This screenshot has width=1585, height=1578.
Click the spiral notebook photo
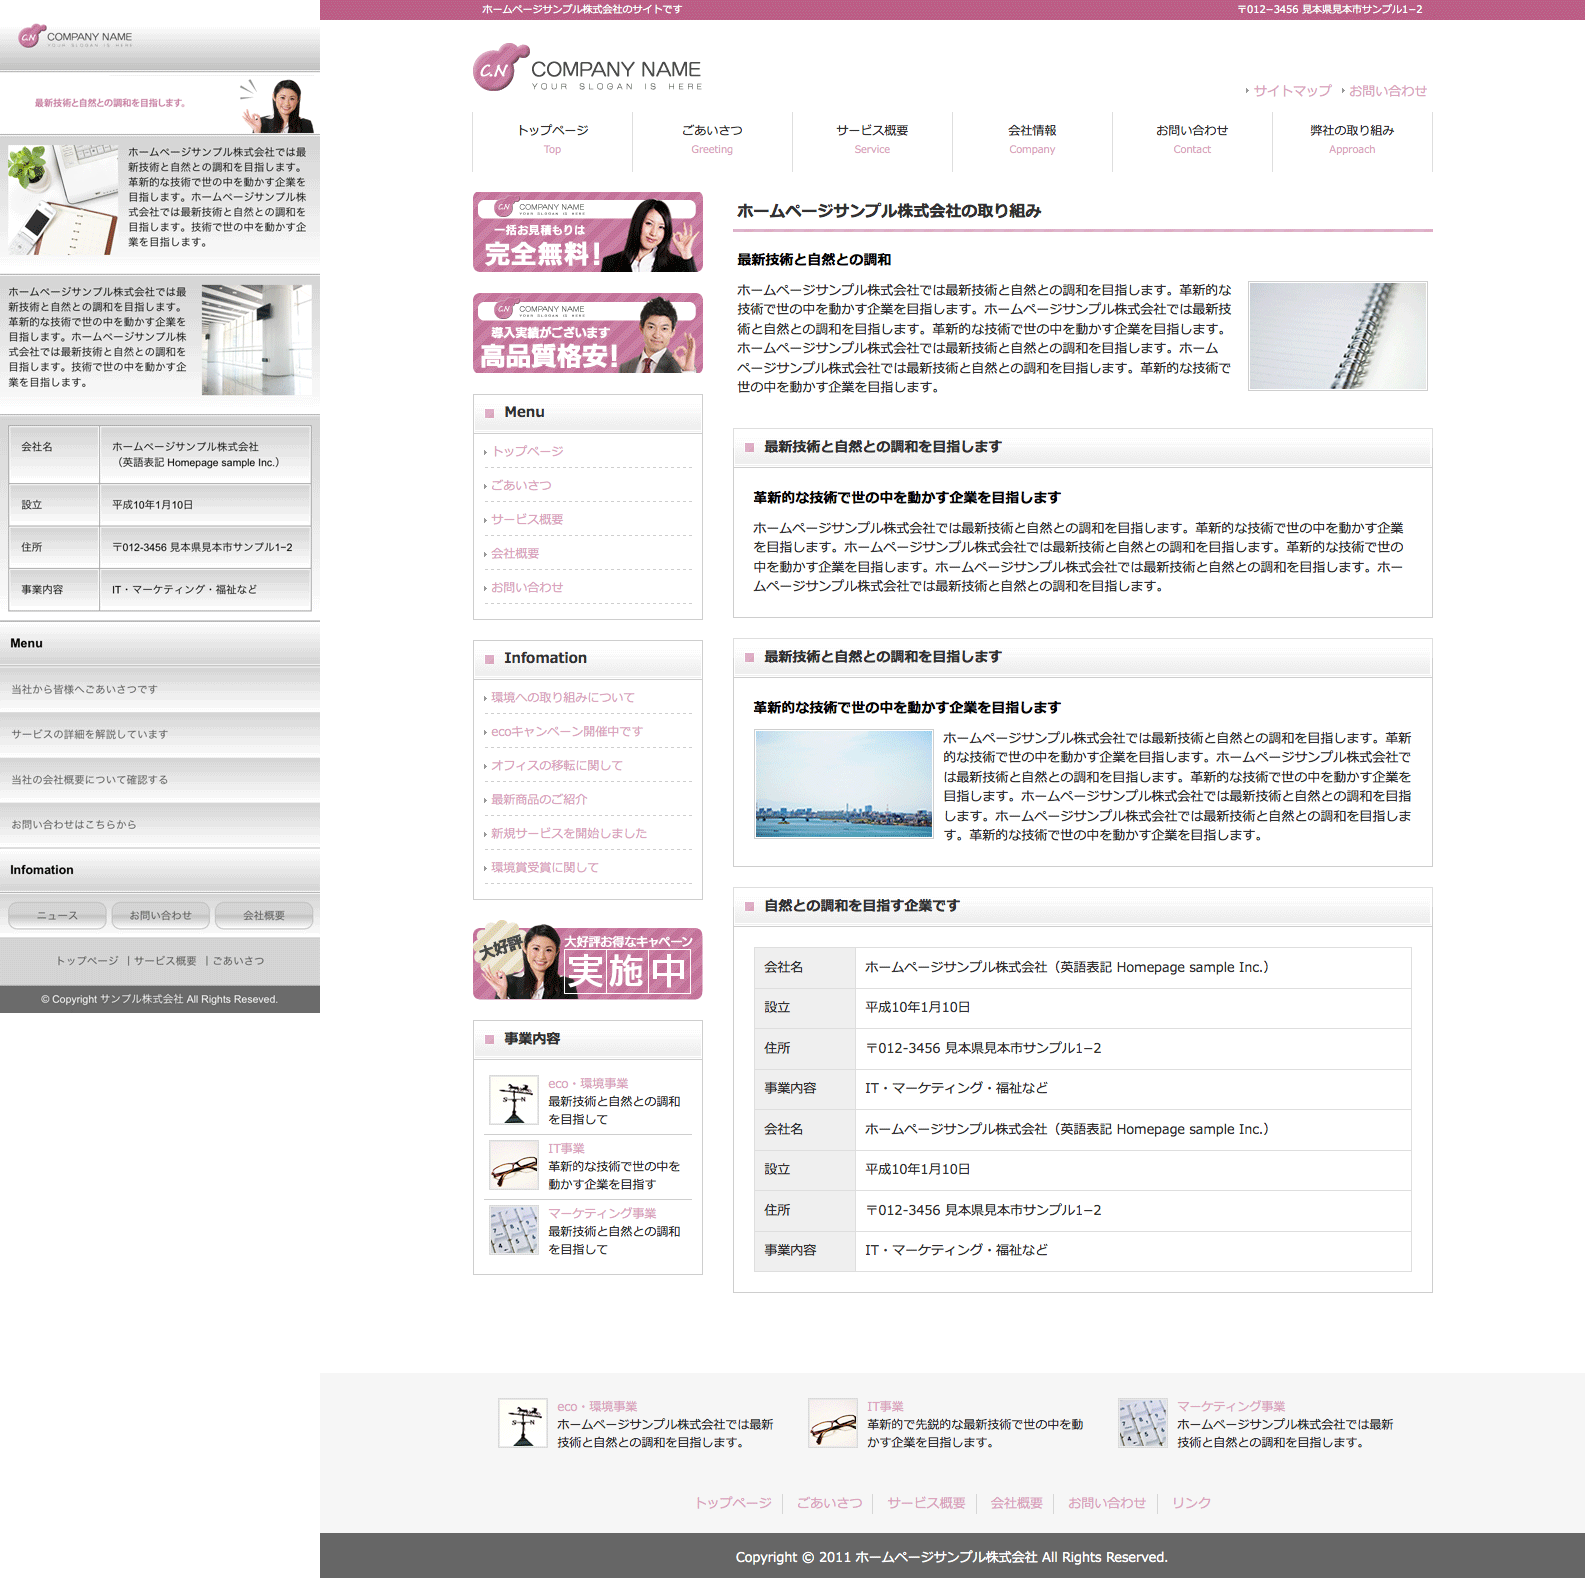pyautogui.click(x=1338, y=336)
